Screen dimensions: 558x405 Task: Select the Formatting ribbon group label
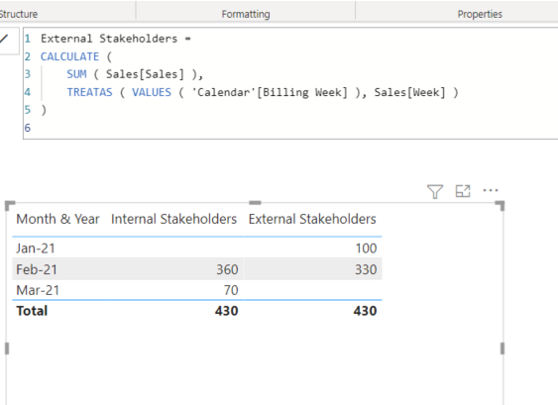[246, 14]
